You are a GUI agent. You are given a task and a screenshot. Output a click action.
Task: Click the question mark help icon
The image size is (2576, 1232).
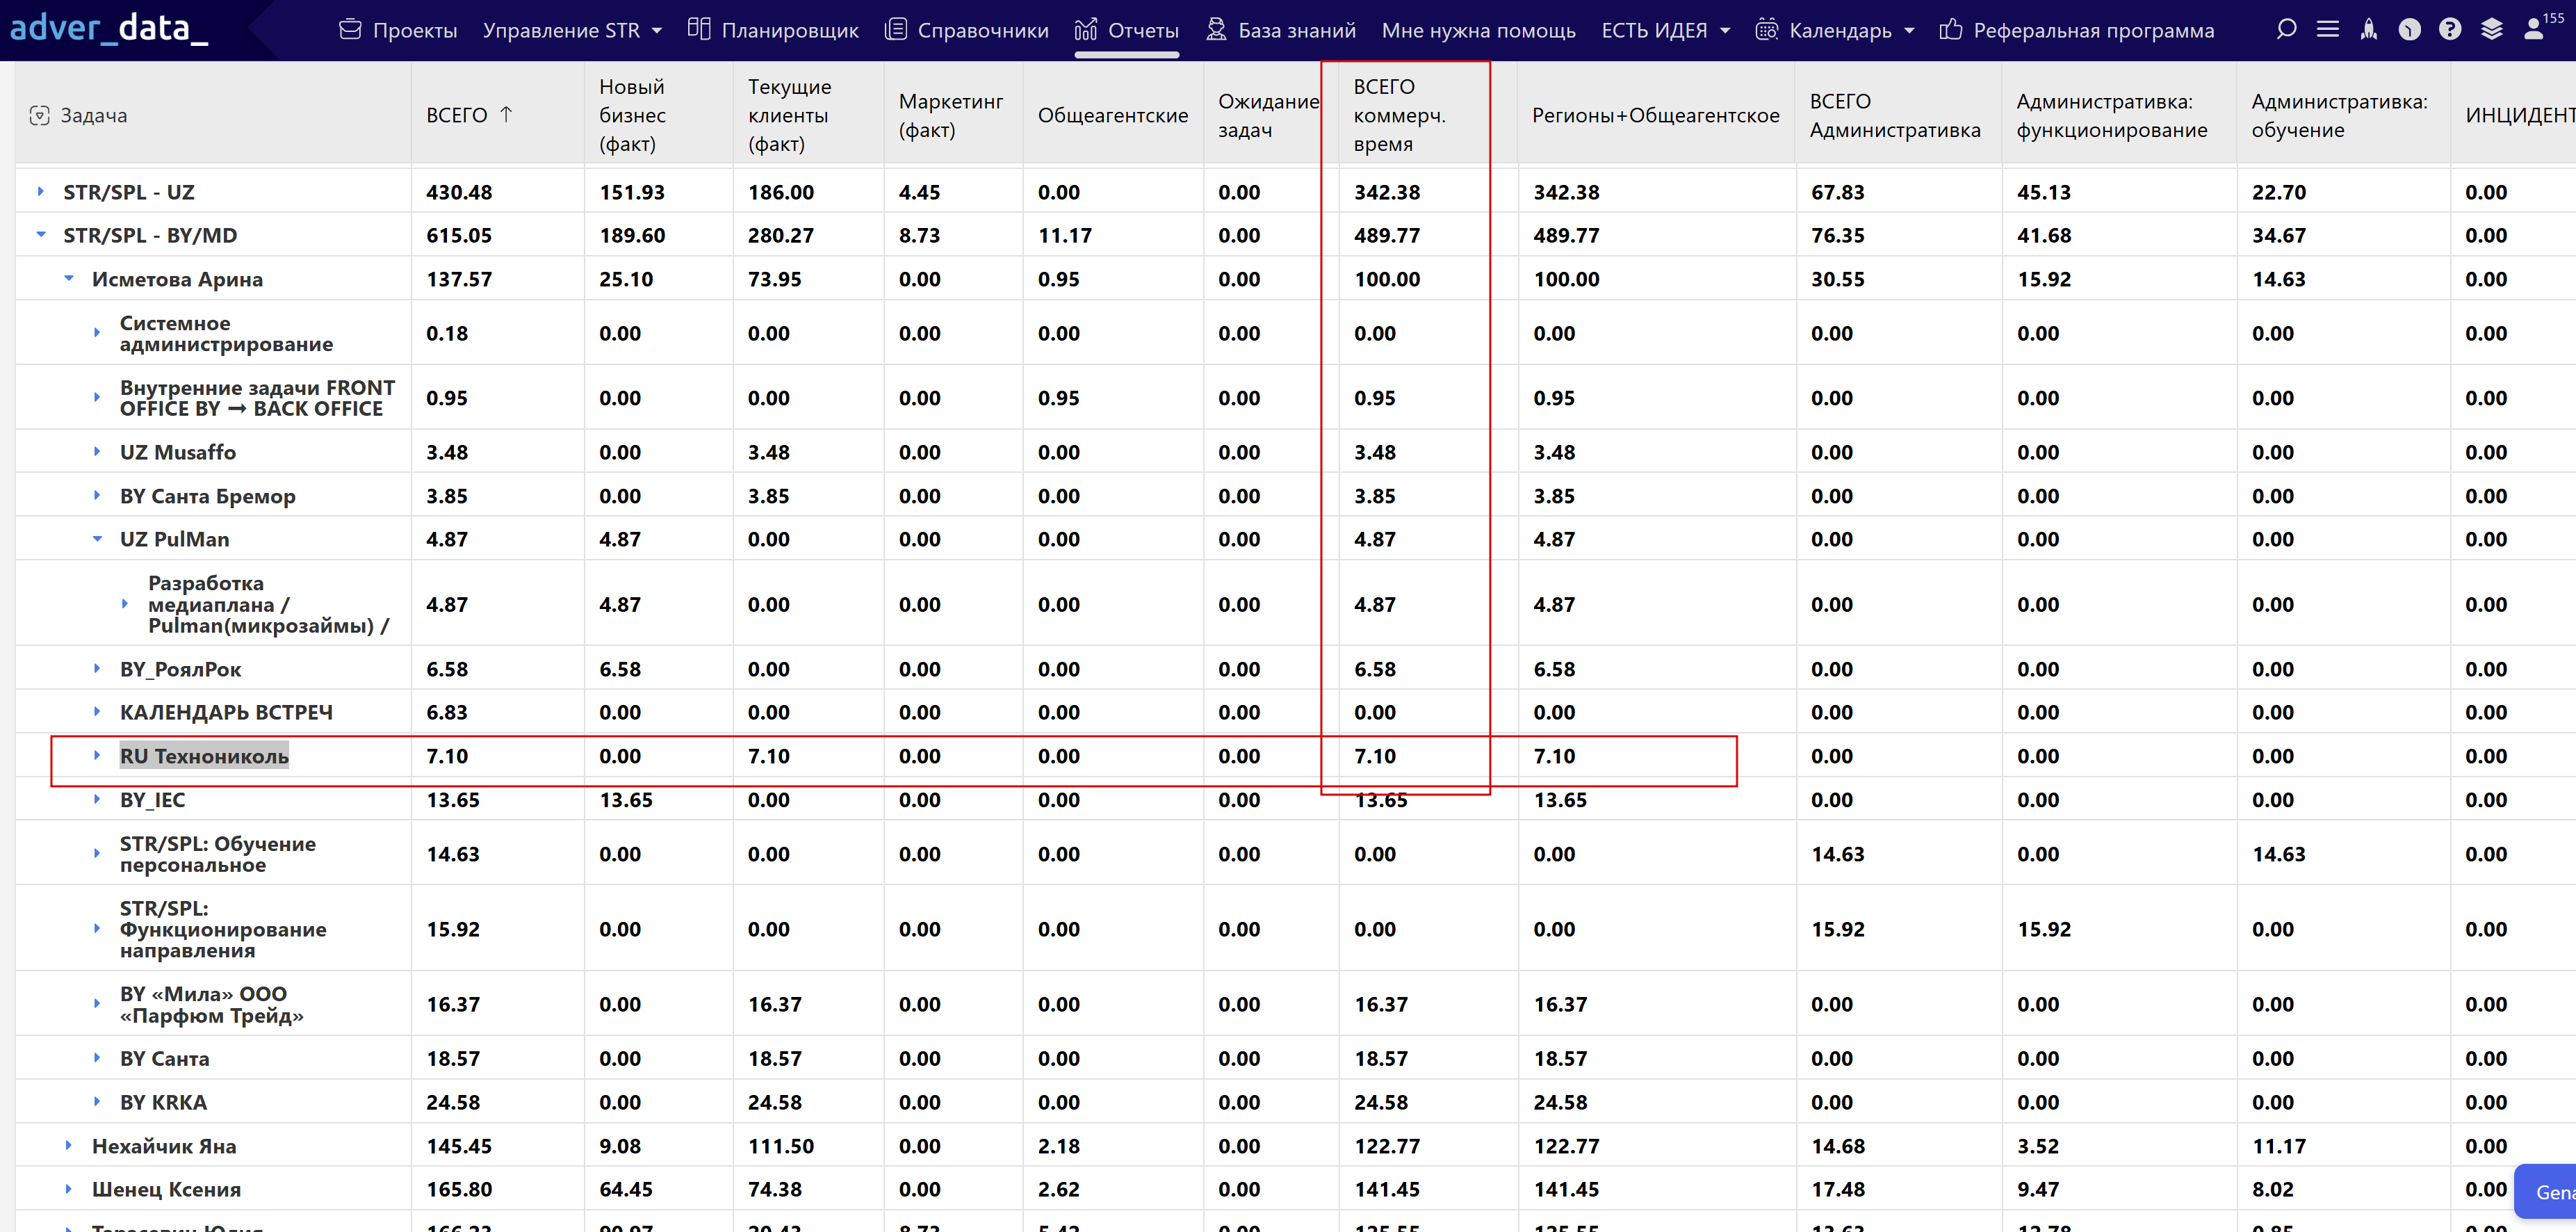click(2450, 30)
